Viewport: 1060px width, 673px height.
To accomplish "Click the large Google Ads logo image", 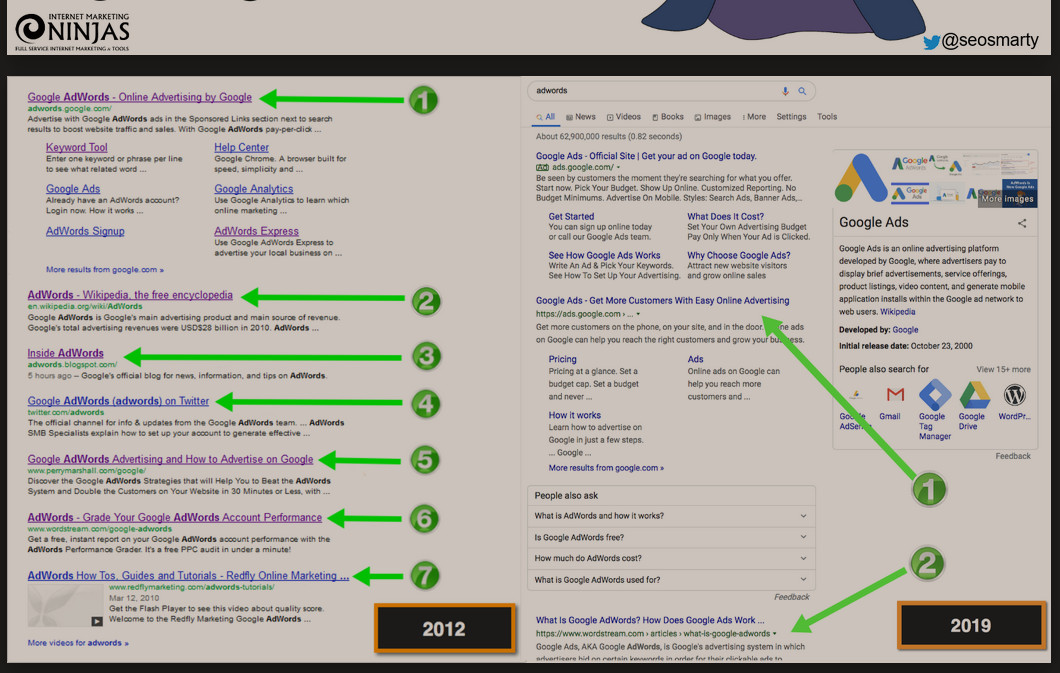I will coord(860,178).
